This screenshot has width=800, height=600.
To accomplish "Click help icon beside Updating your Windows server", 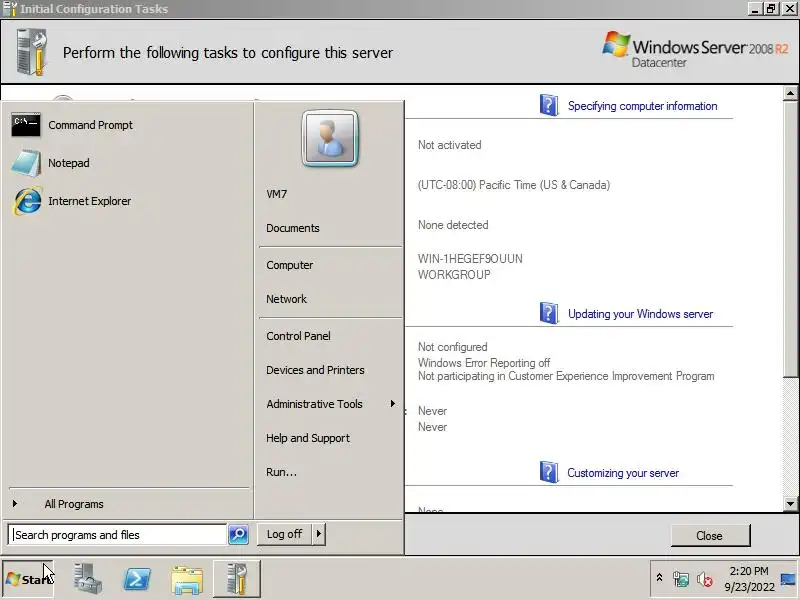I will (548, 313).
